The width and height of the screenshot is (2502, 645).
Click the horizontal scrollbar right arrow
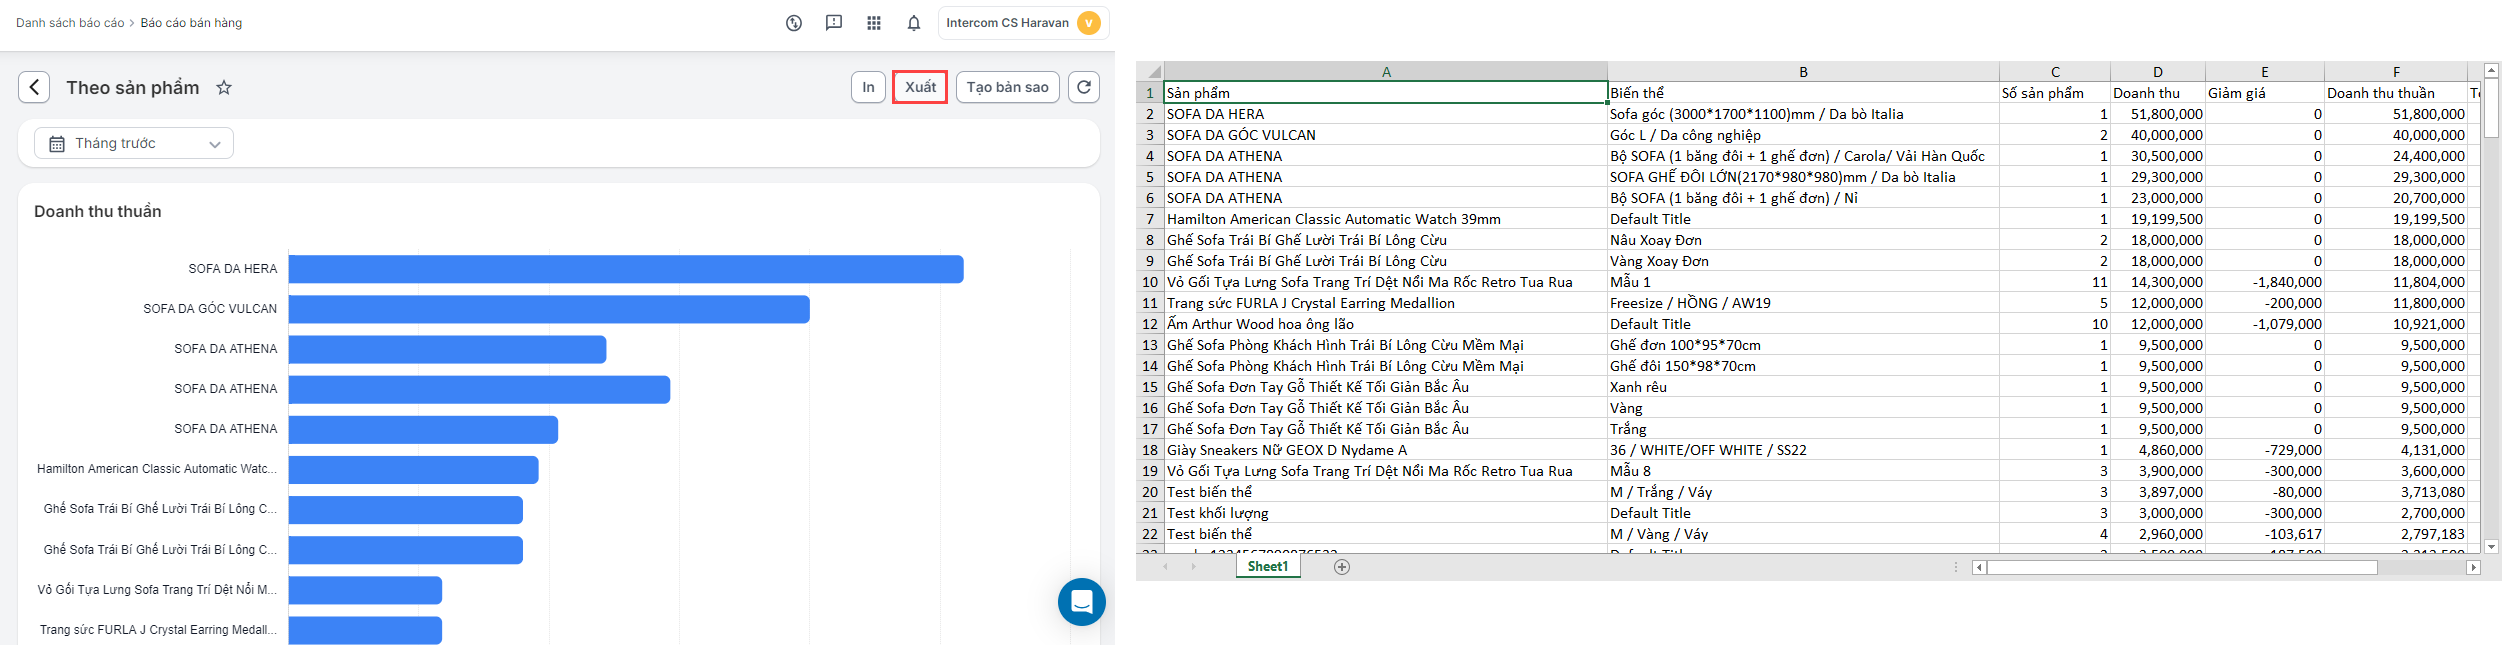2473,567
